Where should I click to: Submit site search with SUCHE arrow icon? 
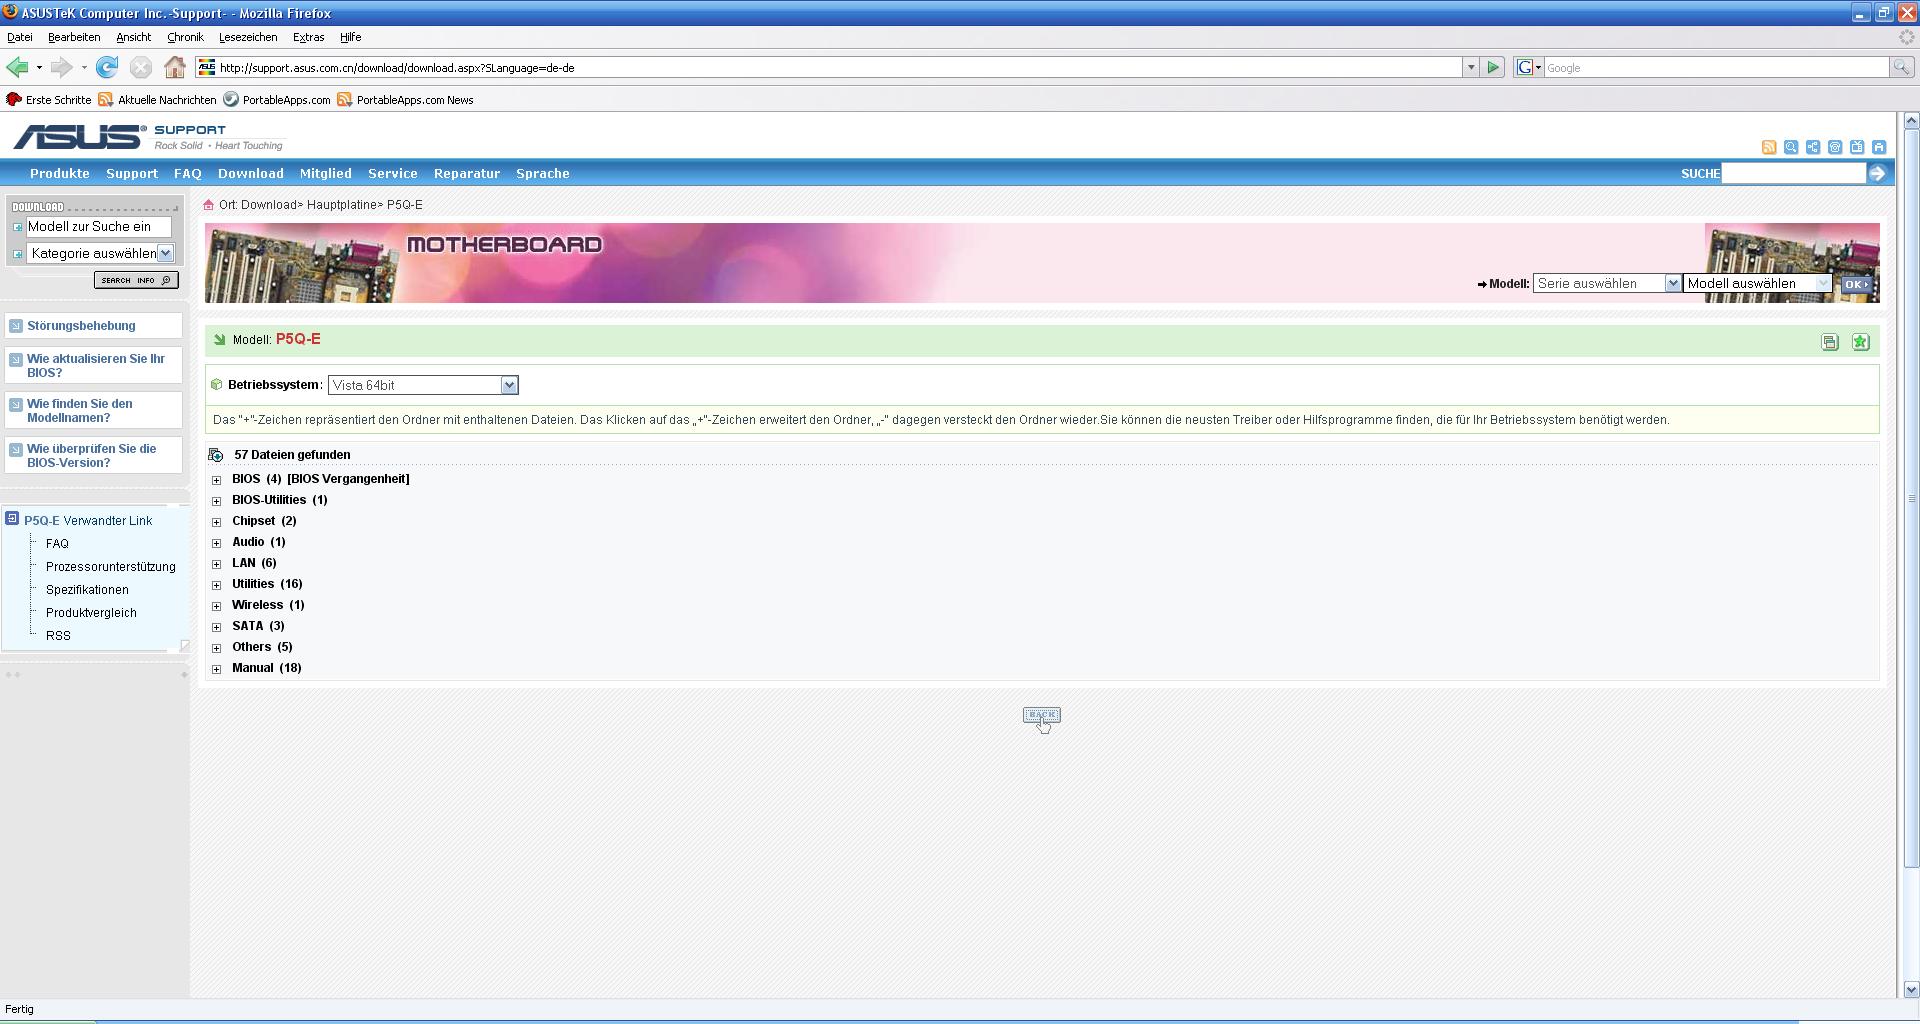pyautogui.click(x=1877, y=173)
